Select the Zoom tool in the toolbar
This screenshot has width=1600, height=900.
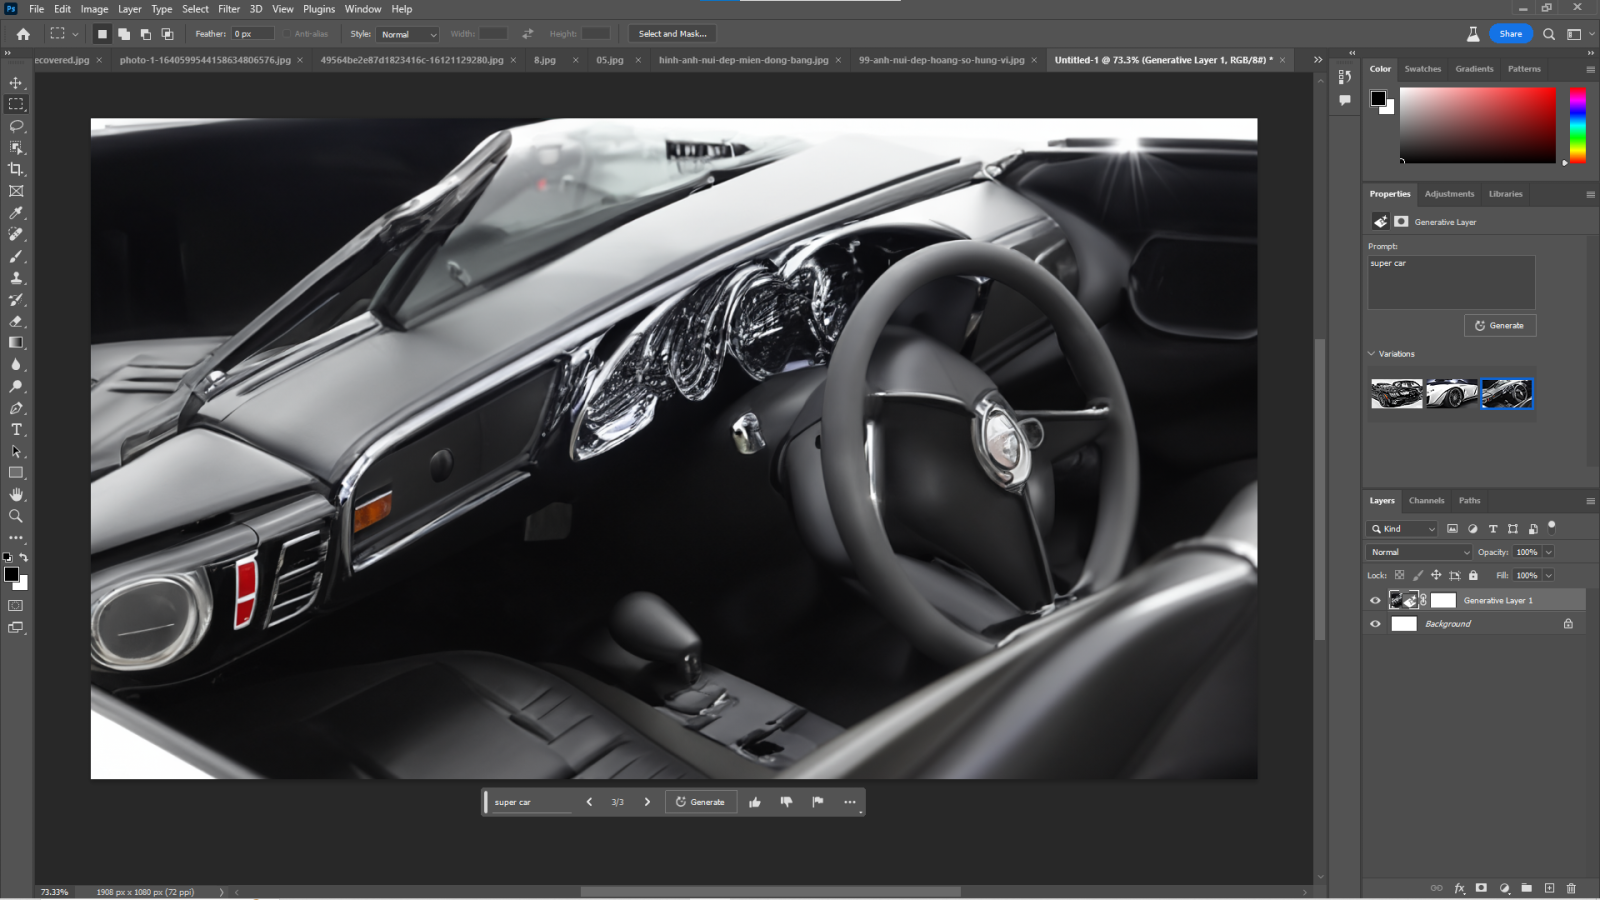(16, 516)
